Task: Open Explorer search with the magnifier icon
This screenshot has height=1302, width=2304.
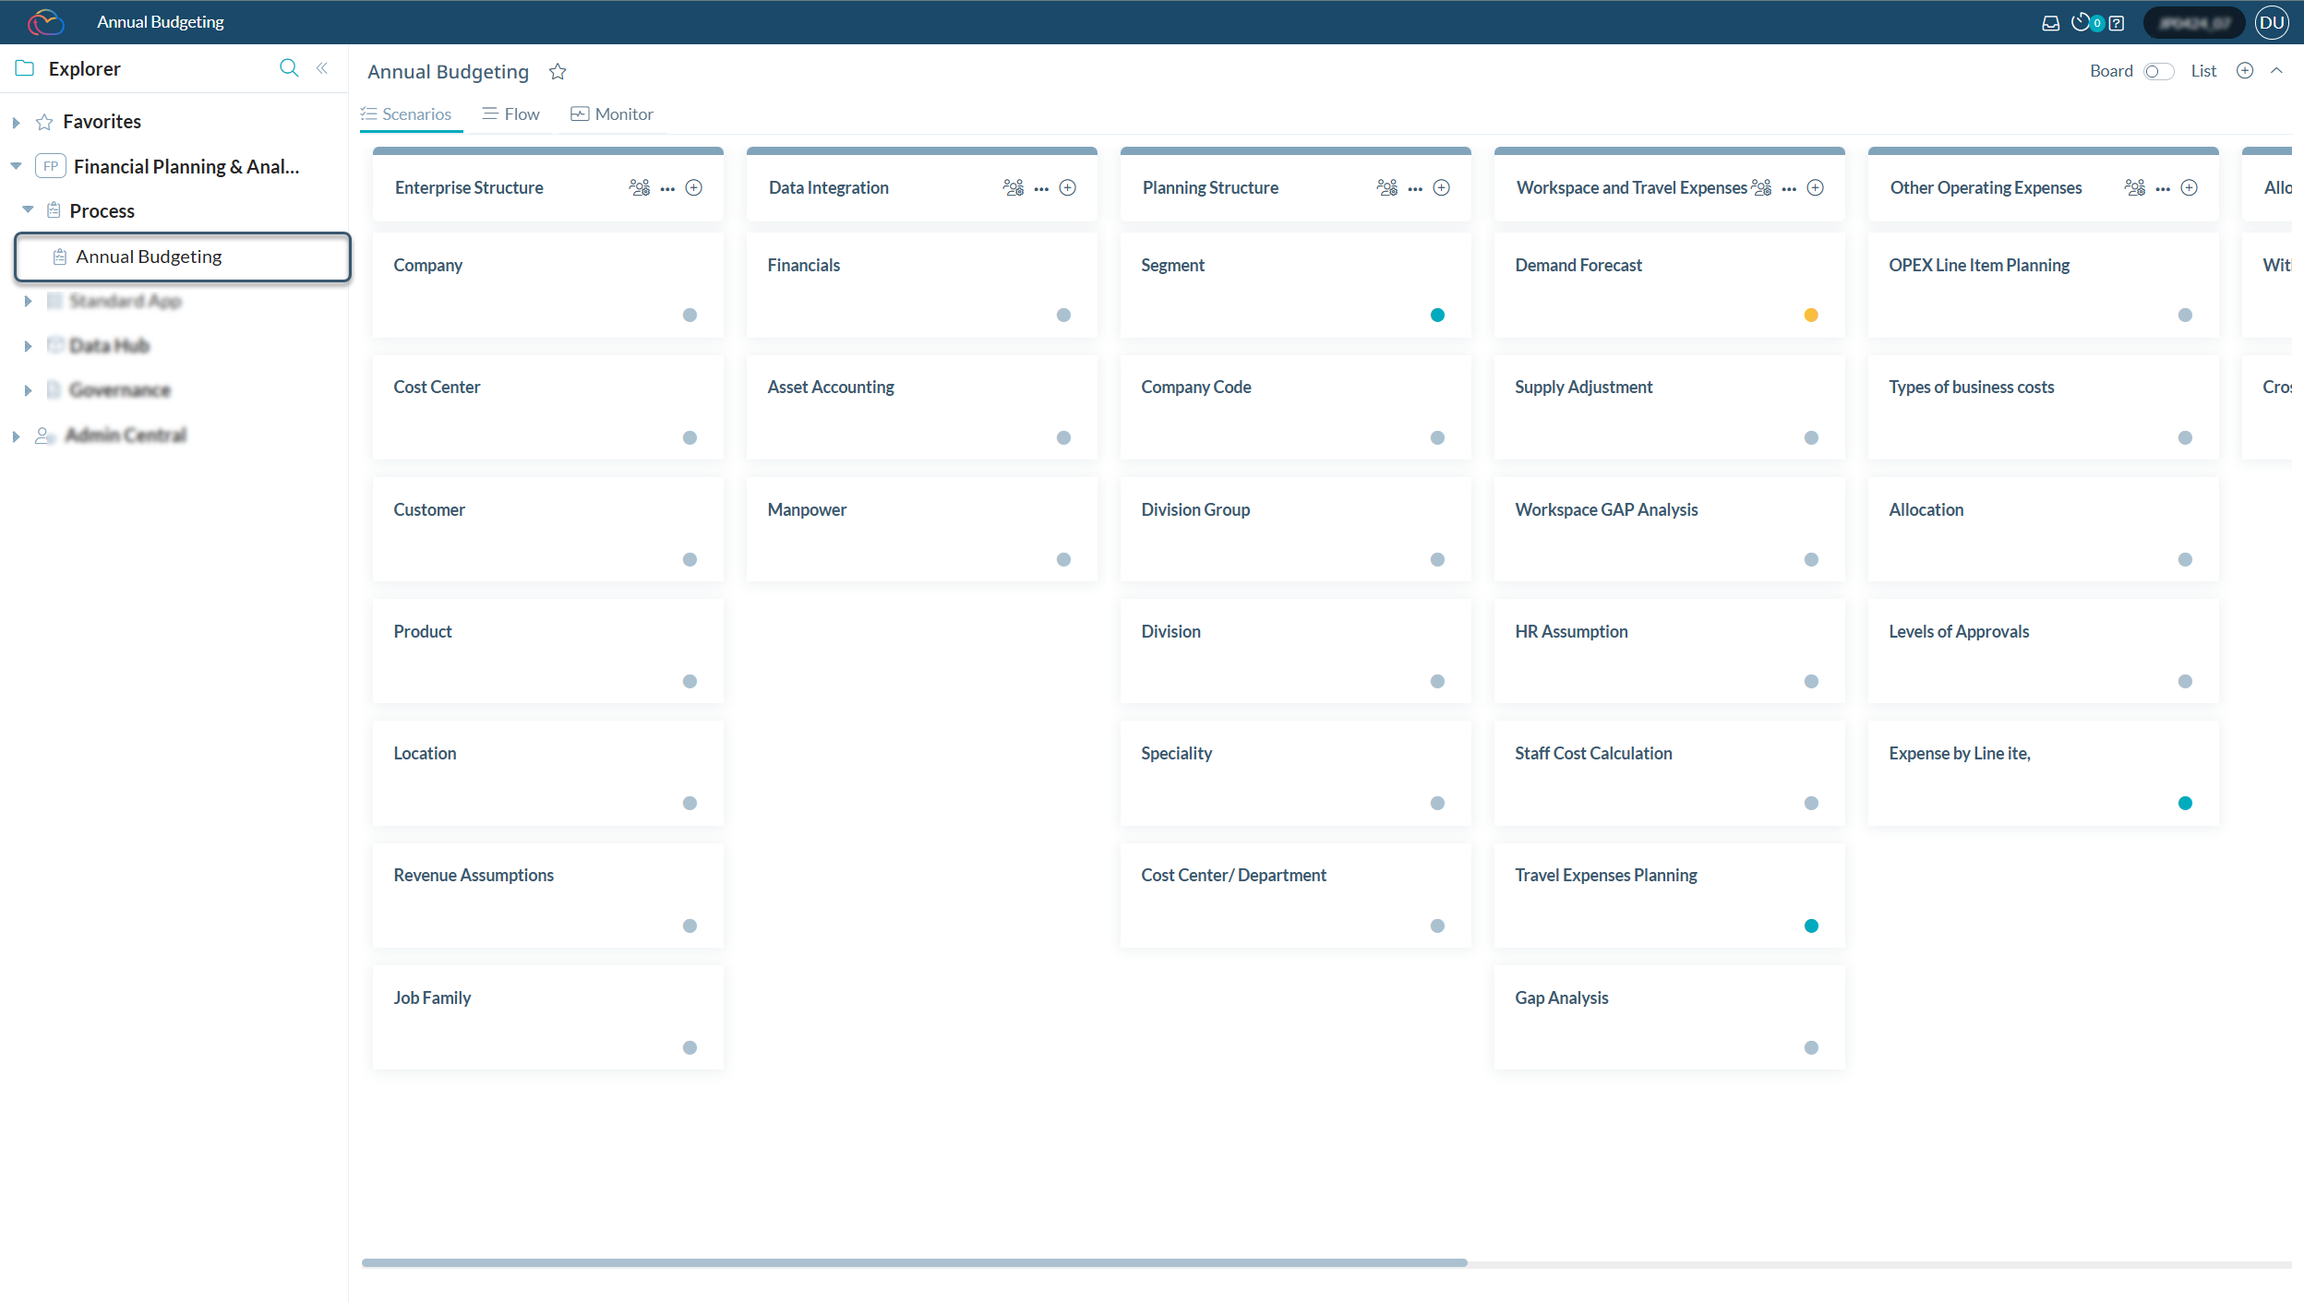Action: pyautogui.click(x=288, y=68)
